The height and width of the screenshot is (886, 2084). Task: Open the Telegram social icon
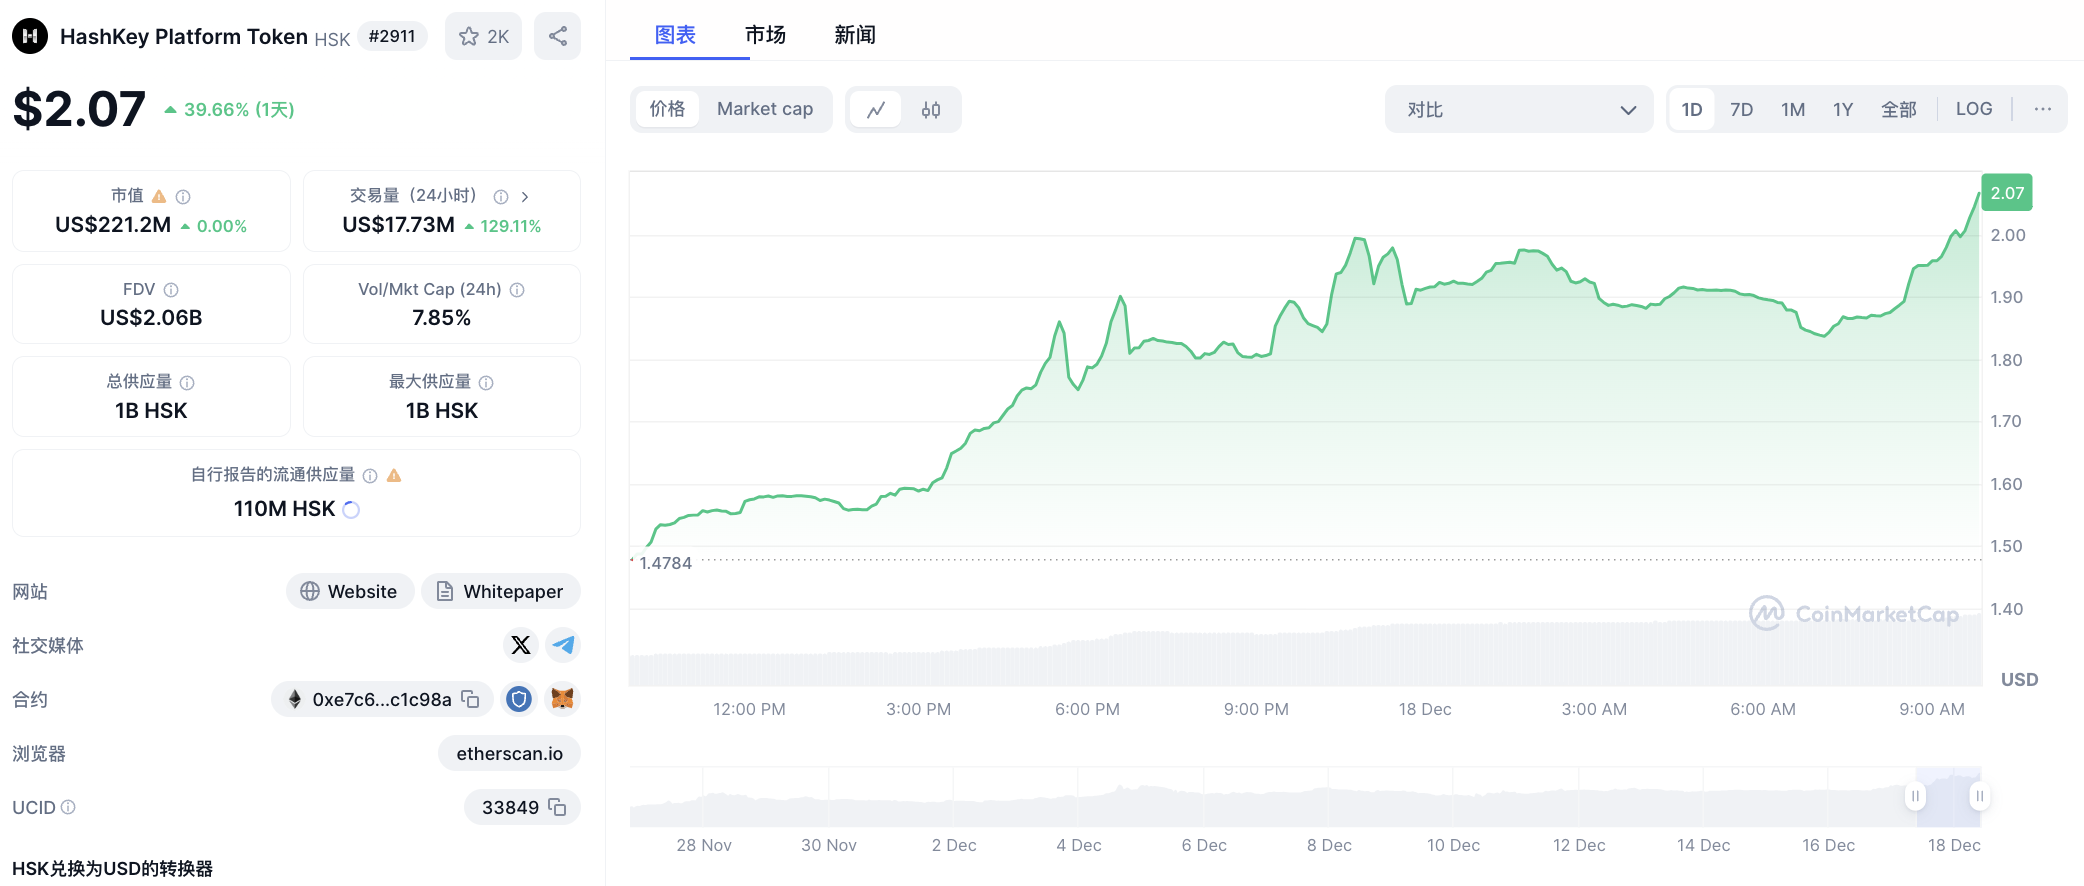point(564,645)
